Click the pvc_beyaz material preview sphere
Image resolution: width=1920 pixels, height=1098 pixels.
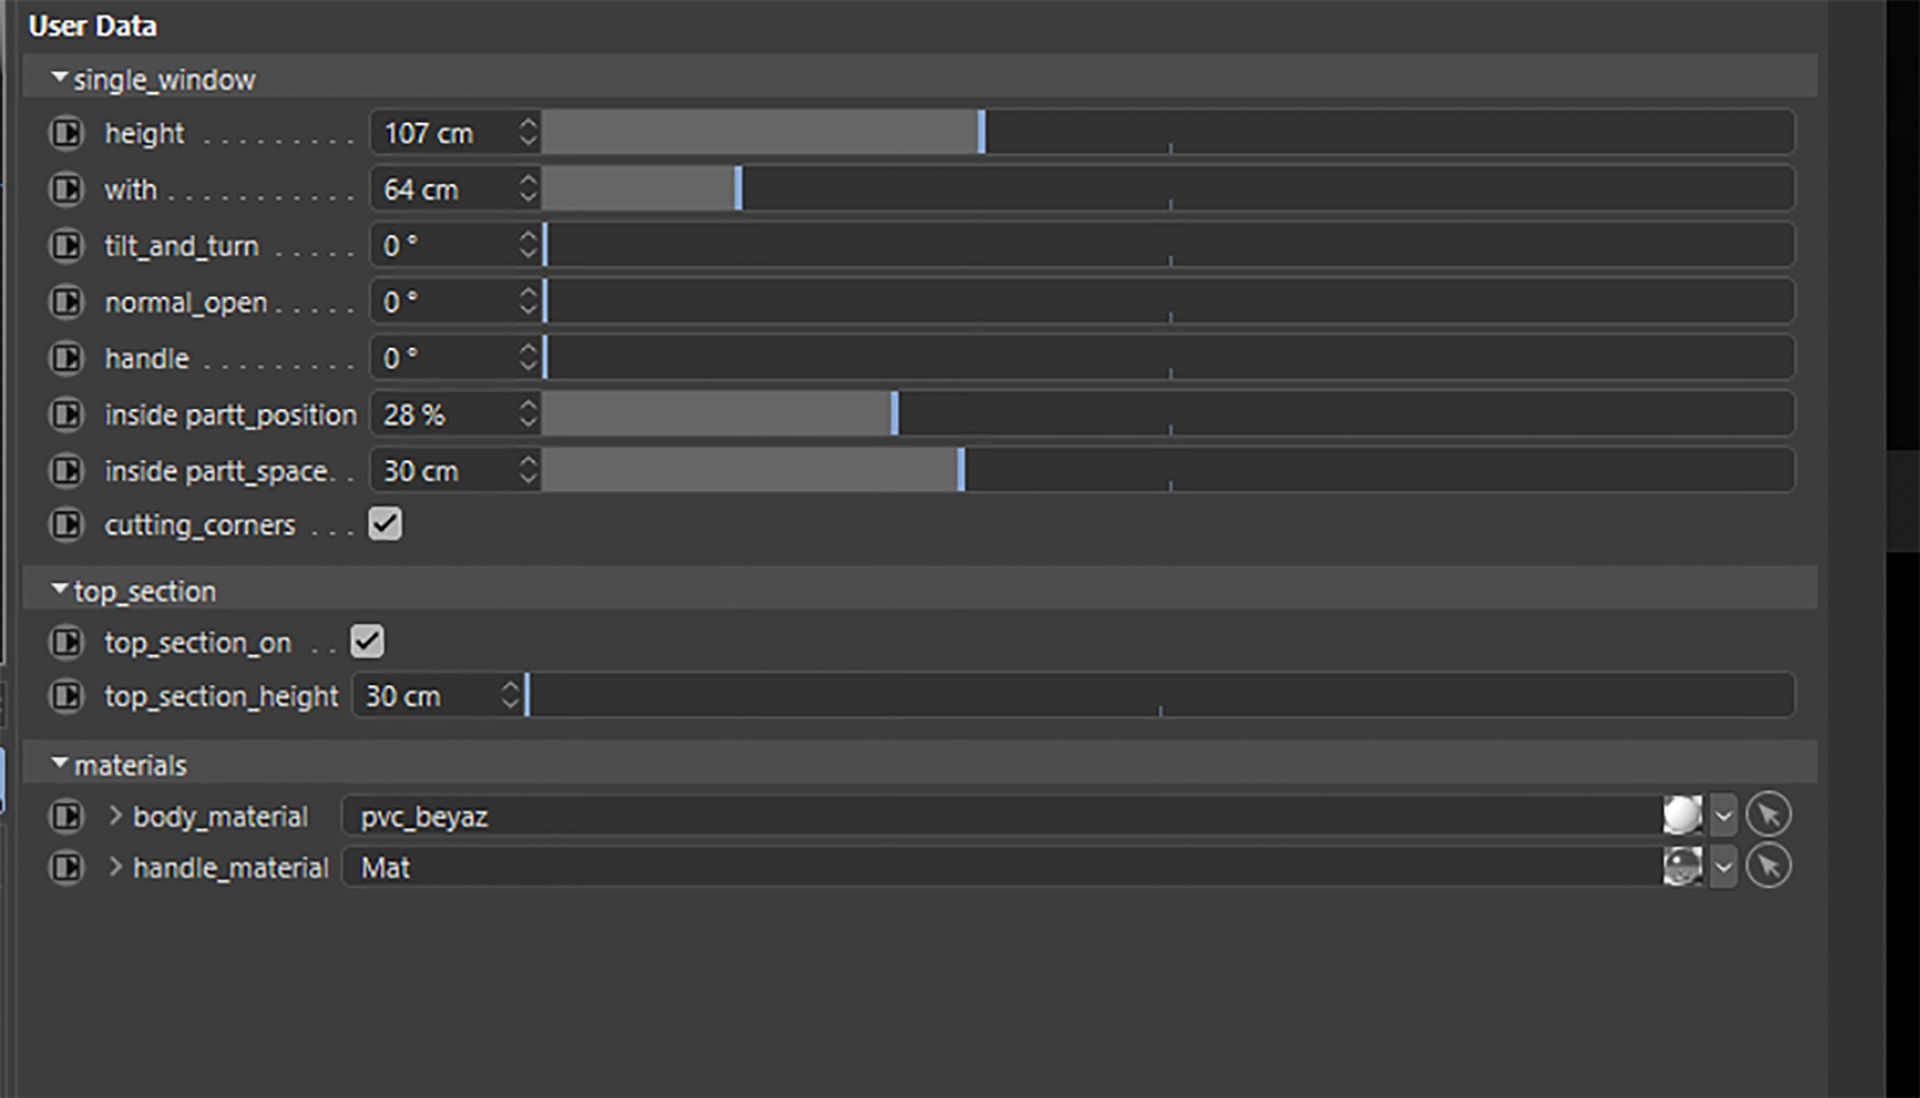tap(1682, 815)
